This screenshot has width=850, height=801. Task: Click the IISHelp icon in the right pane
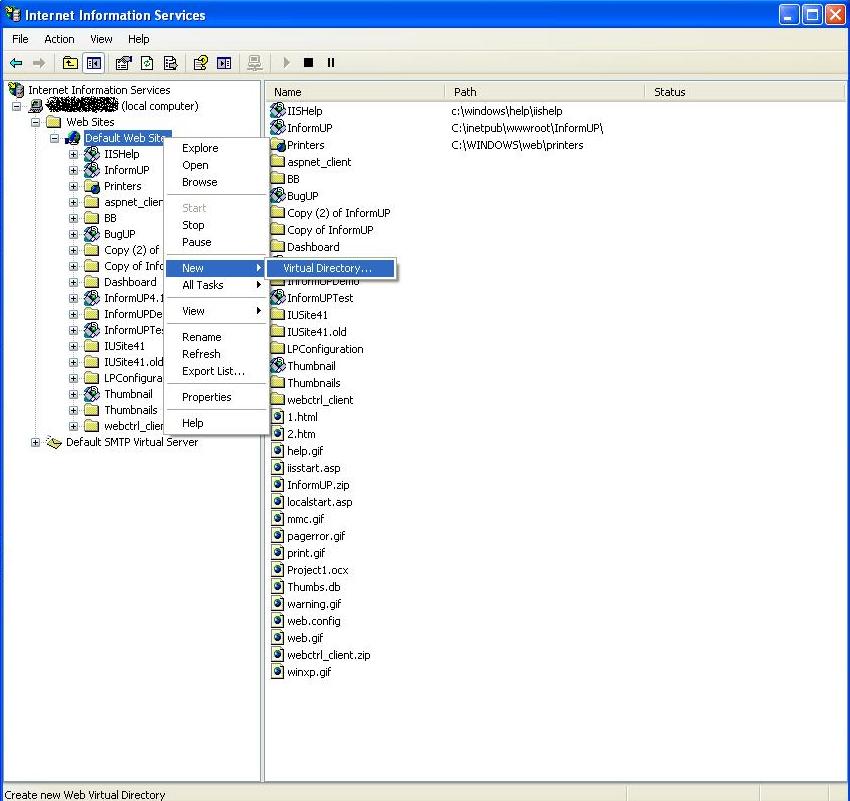point(278,111)
